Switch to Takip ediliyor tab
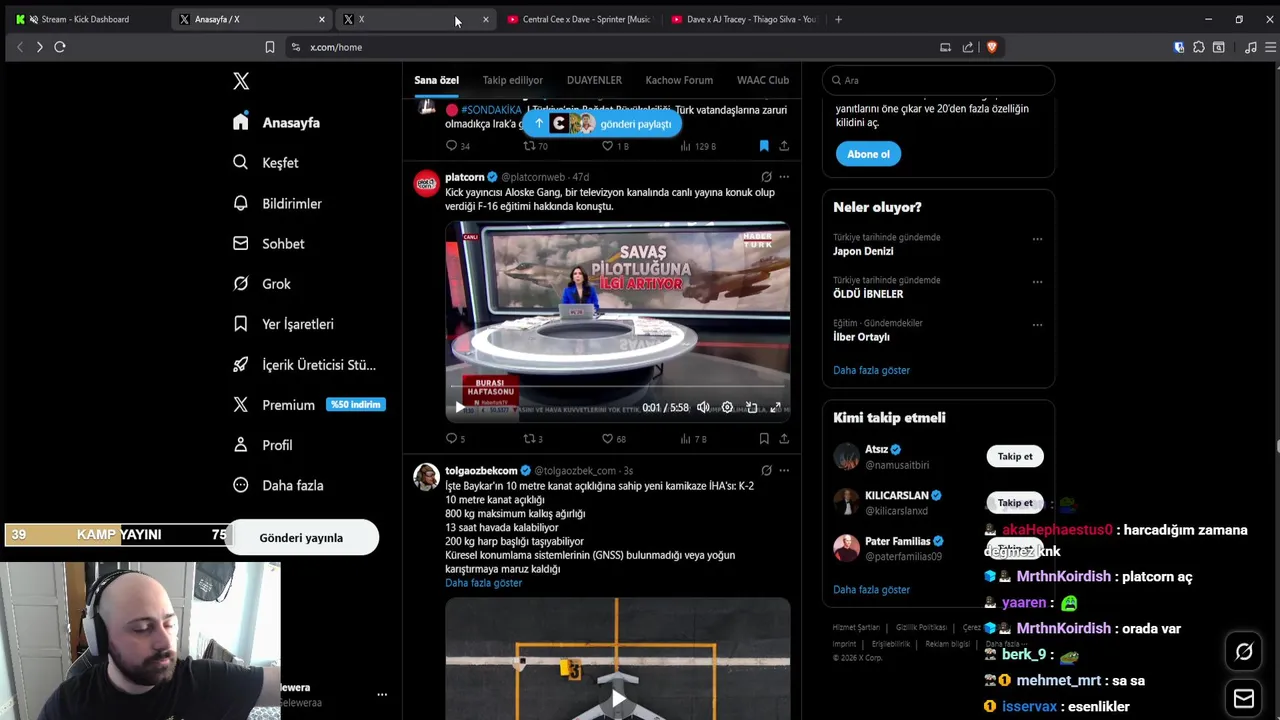Image resolution: width=1280 pixels, height=720 pixels. pyautogui.click(x=513, y=80)
